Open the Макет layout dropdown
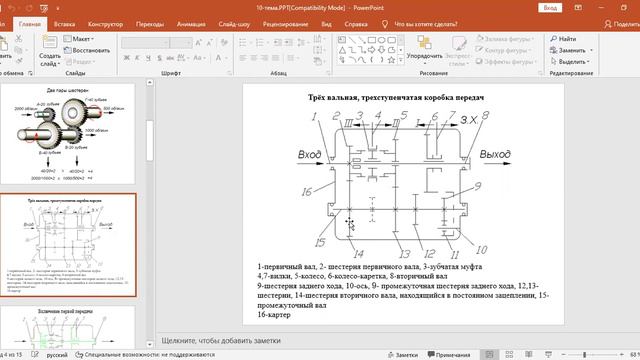The image size is (640, 360). coord(79,39)
